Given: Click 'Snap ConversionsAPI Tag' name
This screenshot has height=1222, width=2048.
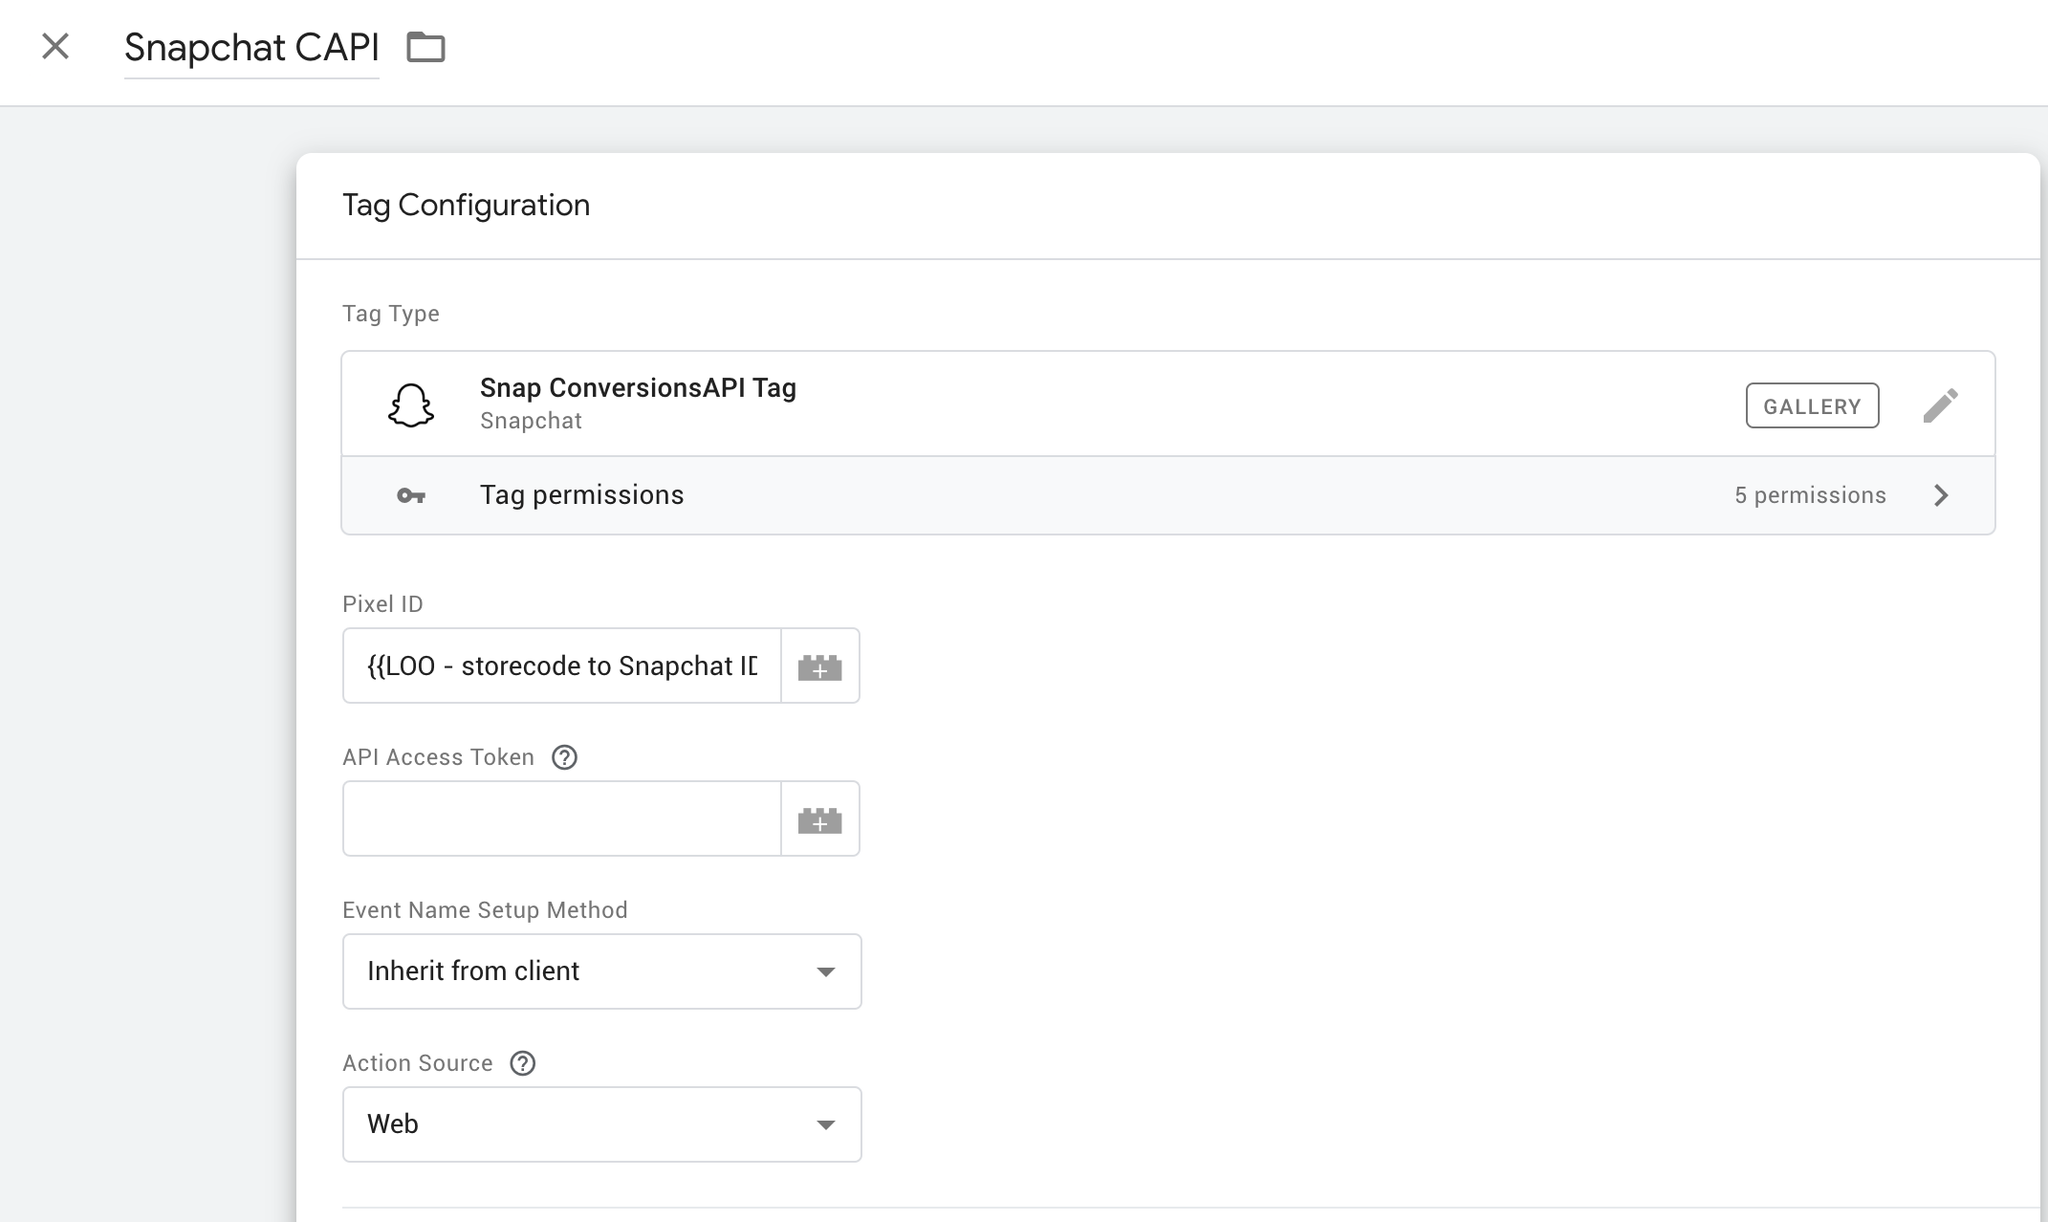Looking at the screenshot, I should pos(638,388).
